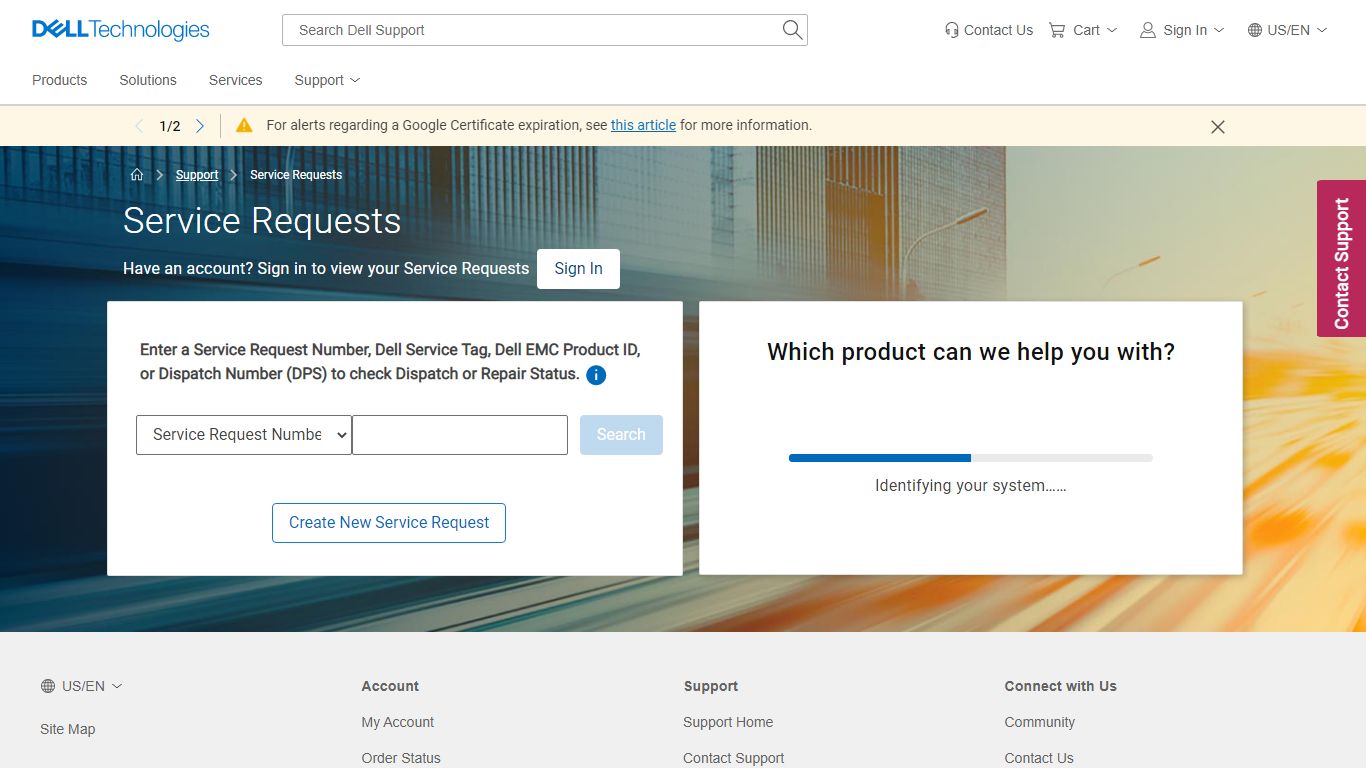Open Contact Support footer link
1366x768 pixels.
(734, 758)
